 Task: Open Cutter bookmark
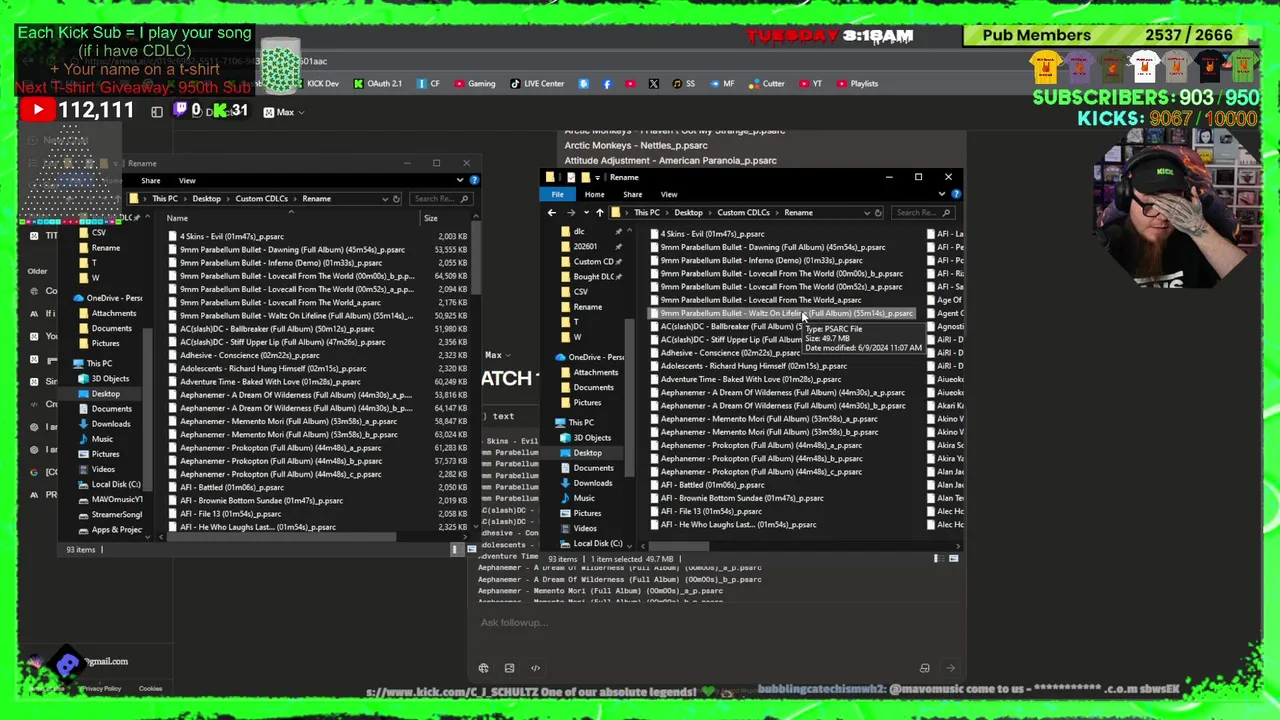[x=767, y=84]
